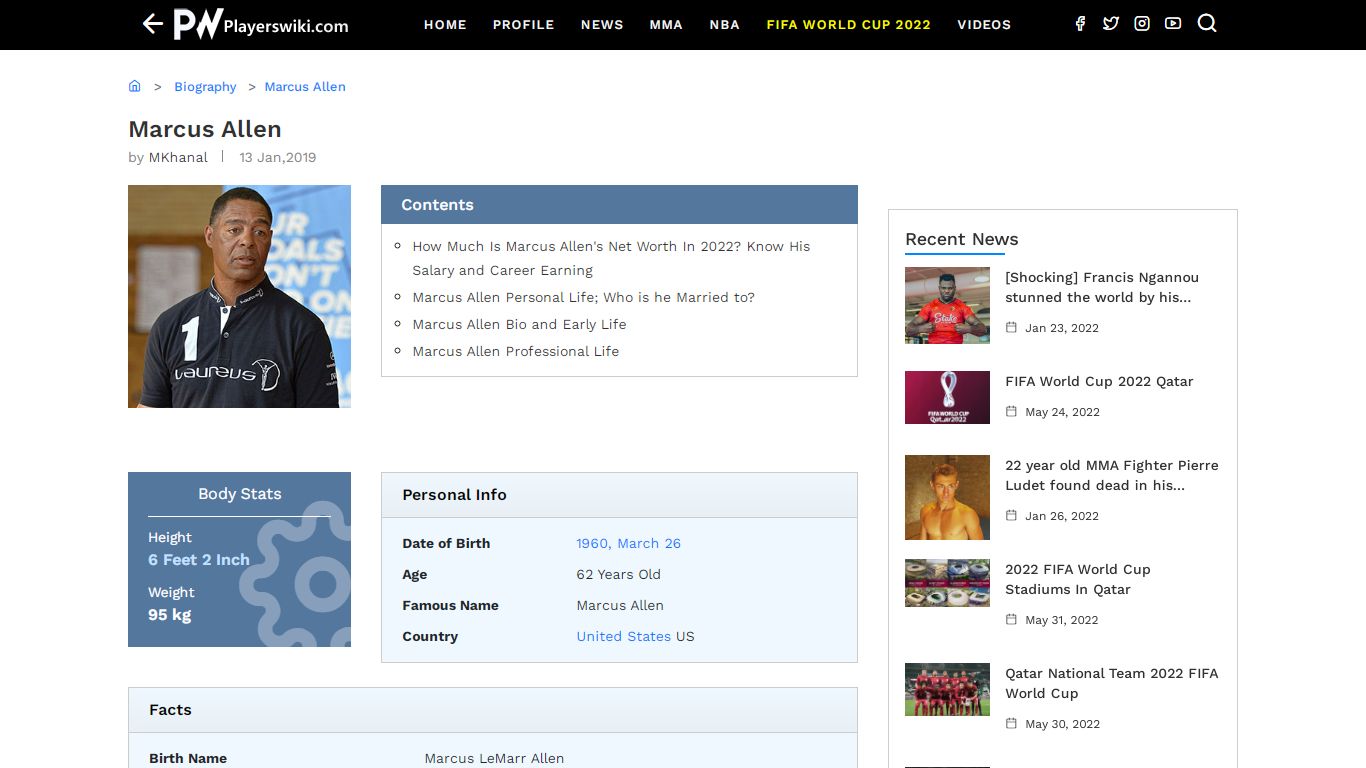Jump to Marcus Allen's Net Worth section
This screenshot has width=1366, height=768.
[611, 258]
